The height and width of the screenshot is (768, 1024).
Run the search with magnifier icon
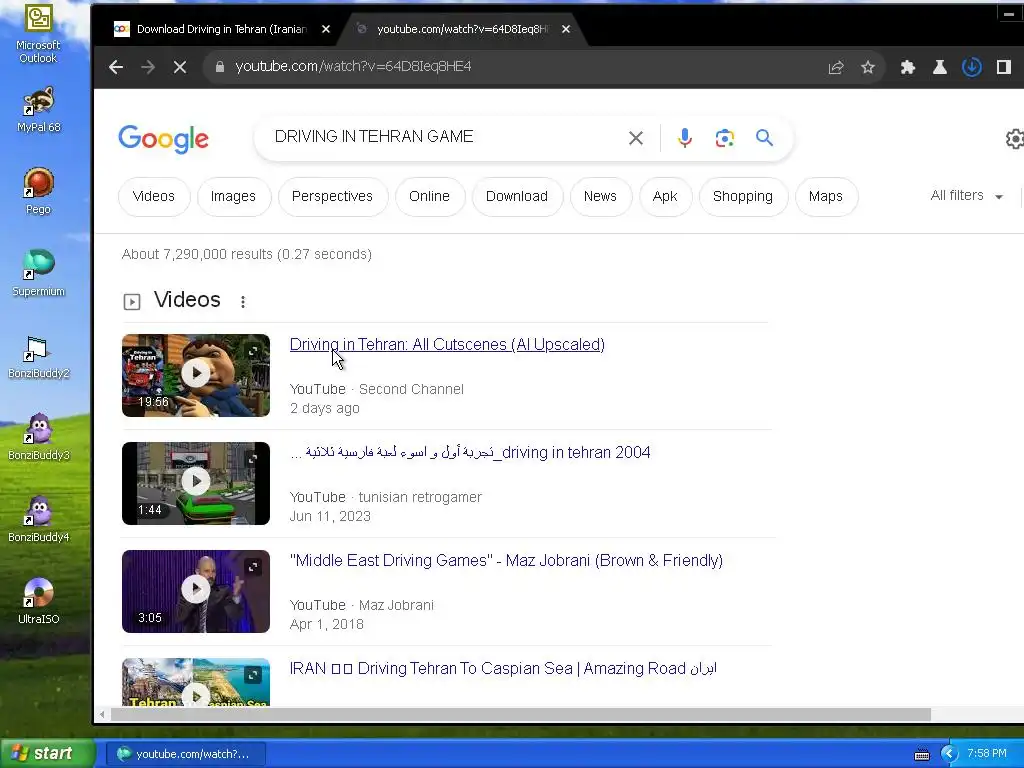pyautogui.click(x=764, y=138)
